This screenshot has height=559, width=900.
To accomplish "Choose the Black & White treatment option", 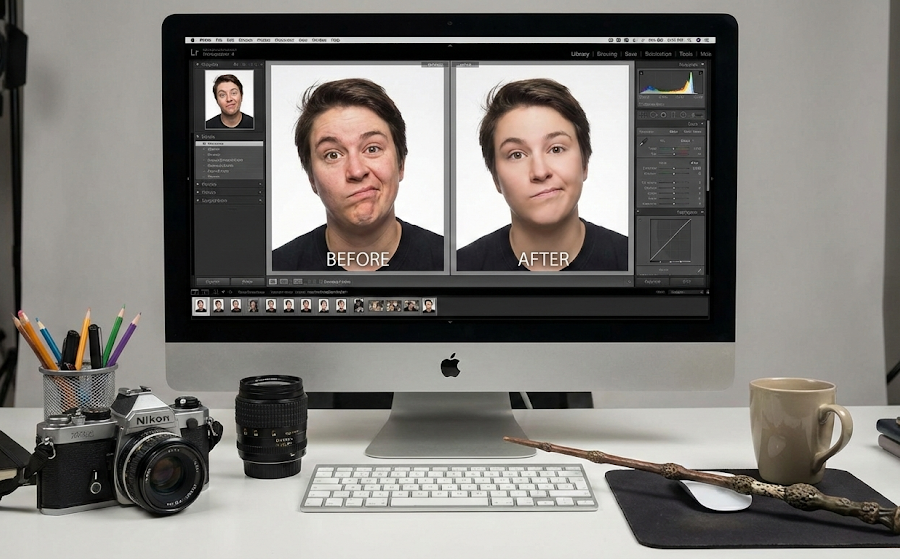I will (x=692, y=131).
